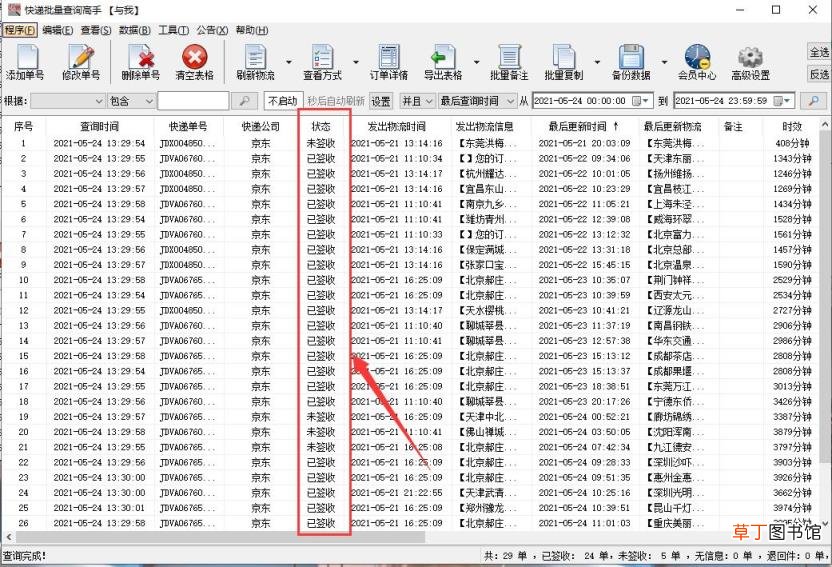
Task: Click the vertical scrollbar up arrow
Action: [825, 125]
